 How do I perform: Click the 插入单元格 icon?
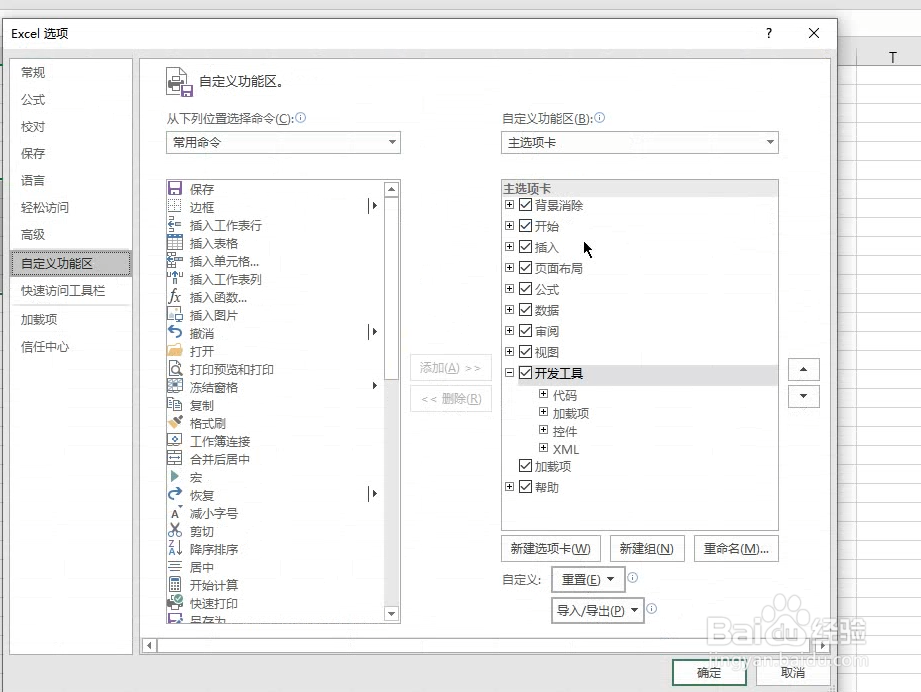175,260
